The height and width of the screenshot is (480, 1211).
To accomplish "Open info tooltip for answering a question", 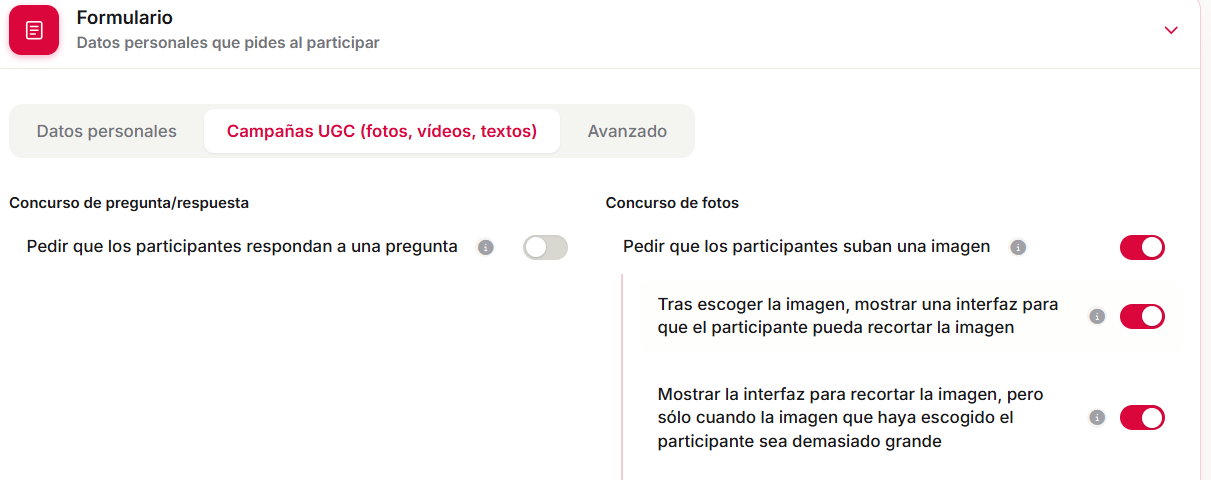I will click(486, 247).
